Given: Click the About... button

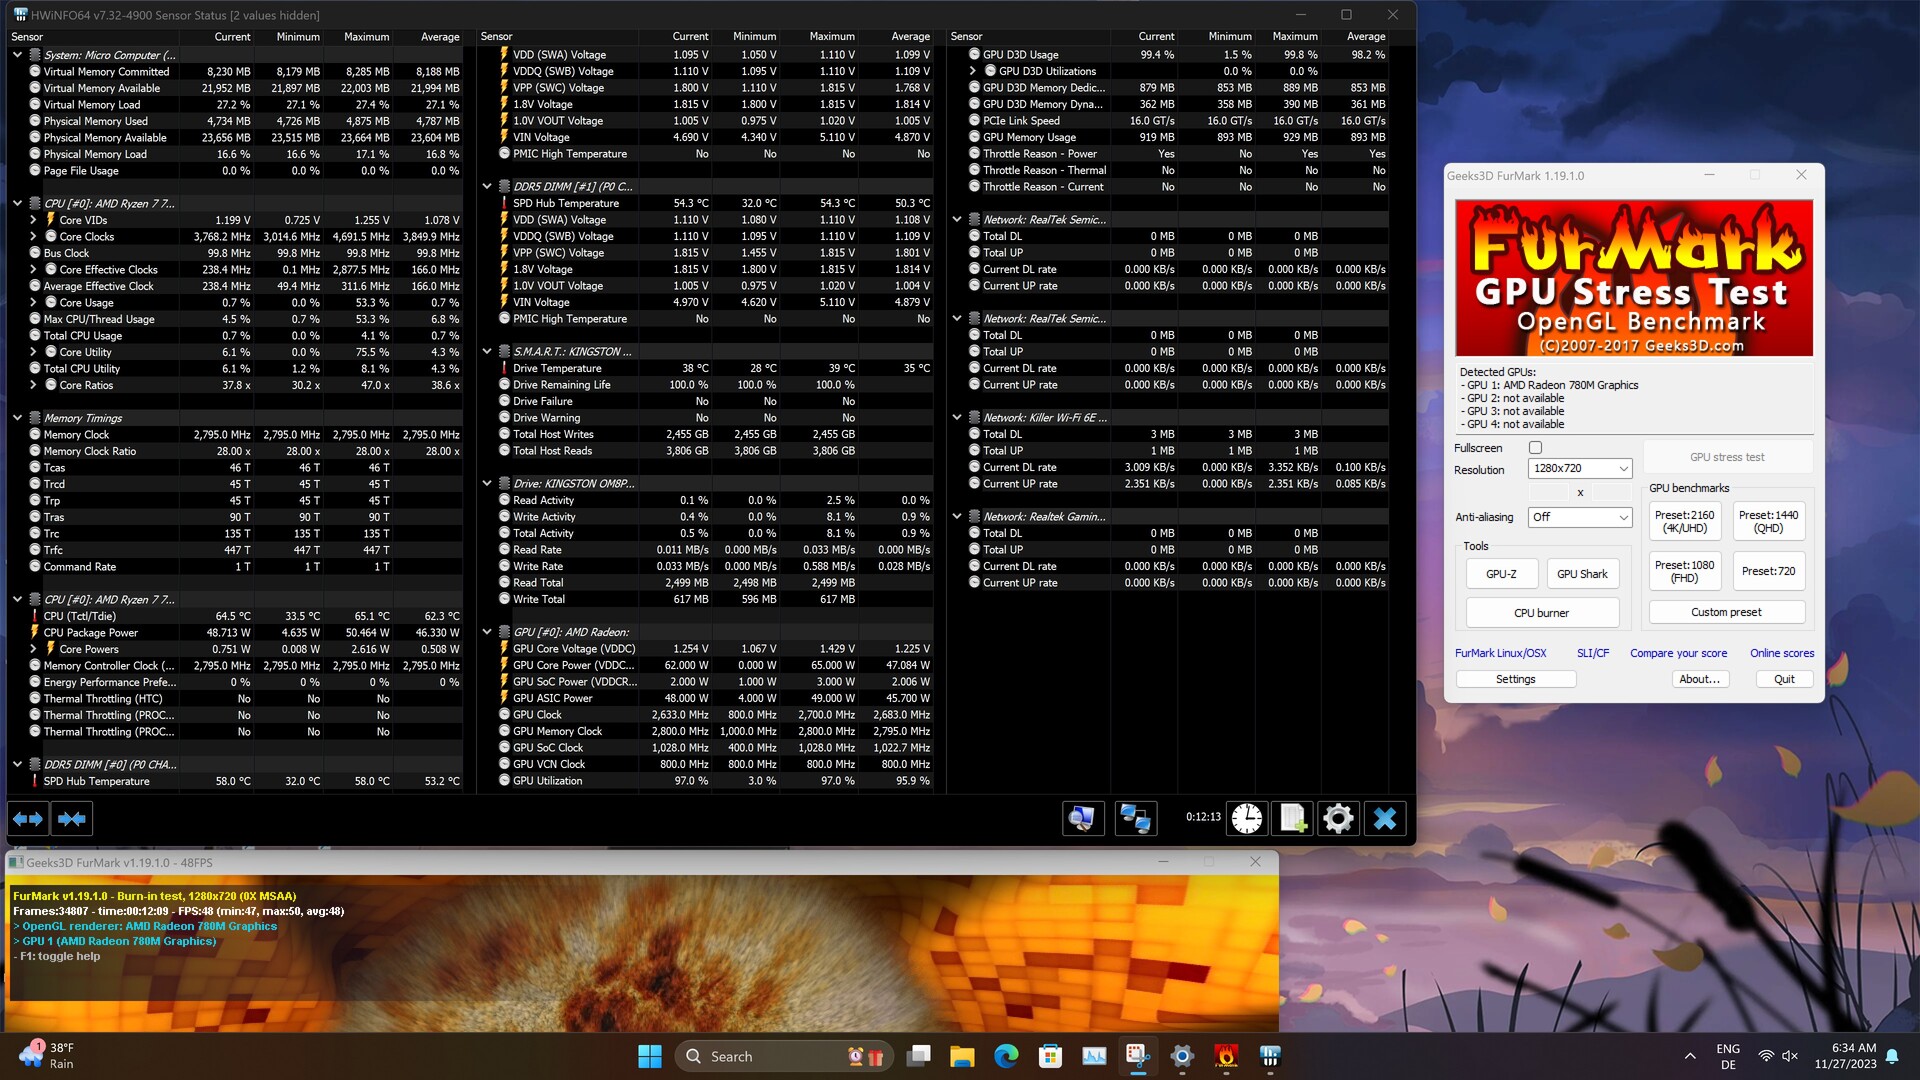Looking at the screenshot, I should click(x=1699, y=679).
